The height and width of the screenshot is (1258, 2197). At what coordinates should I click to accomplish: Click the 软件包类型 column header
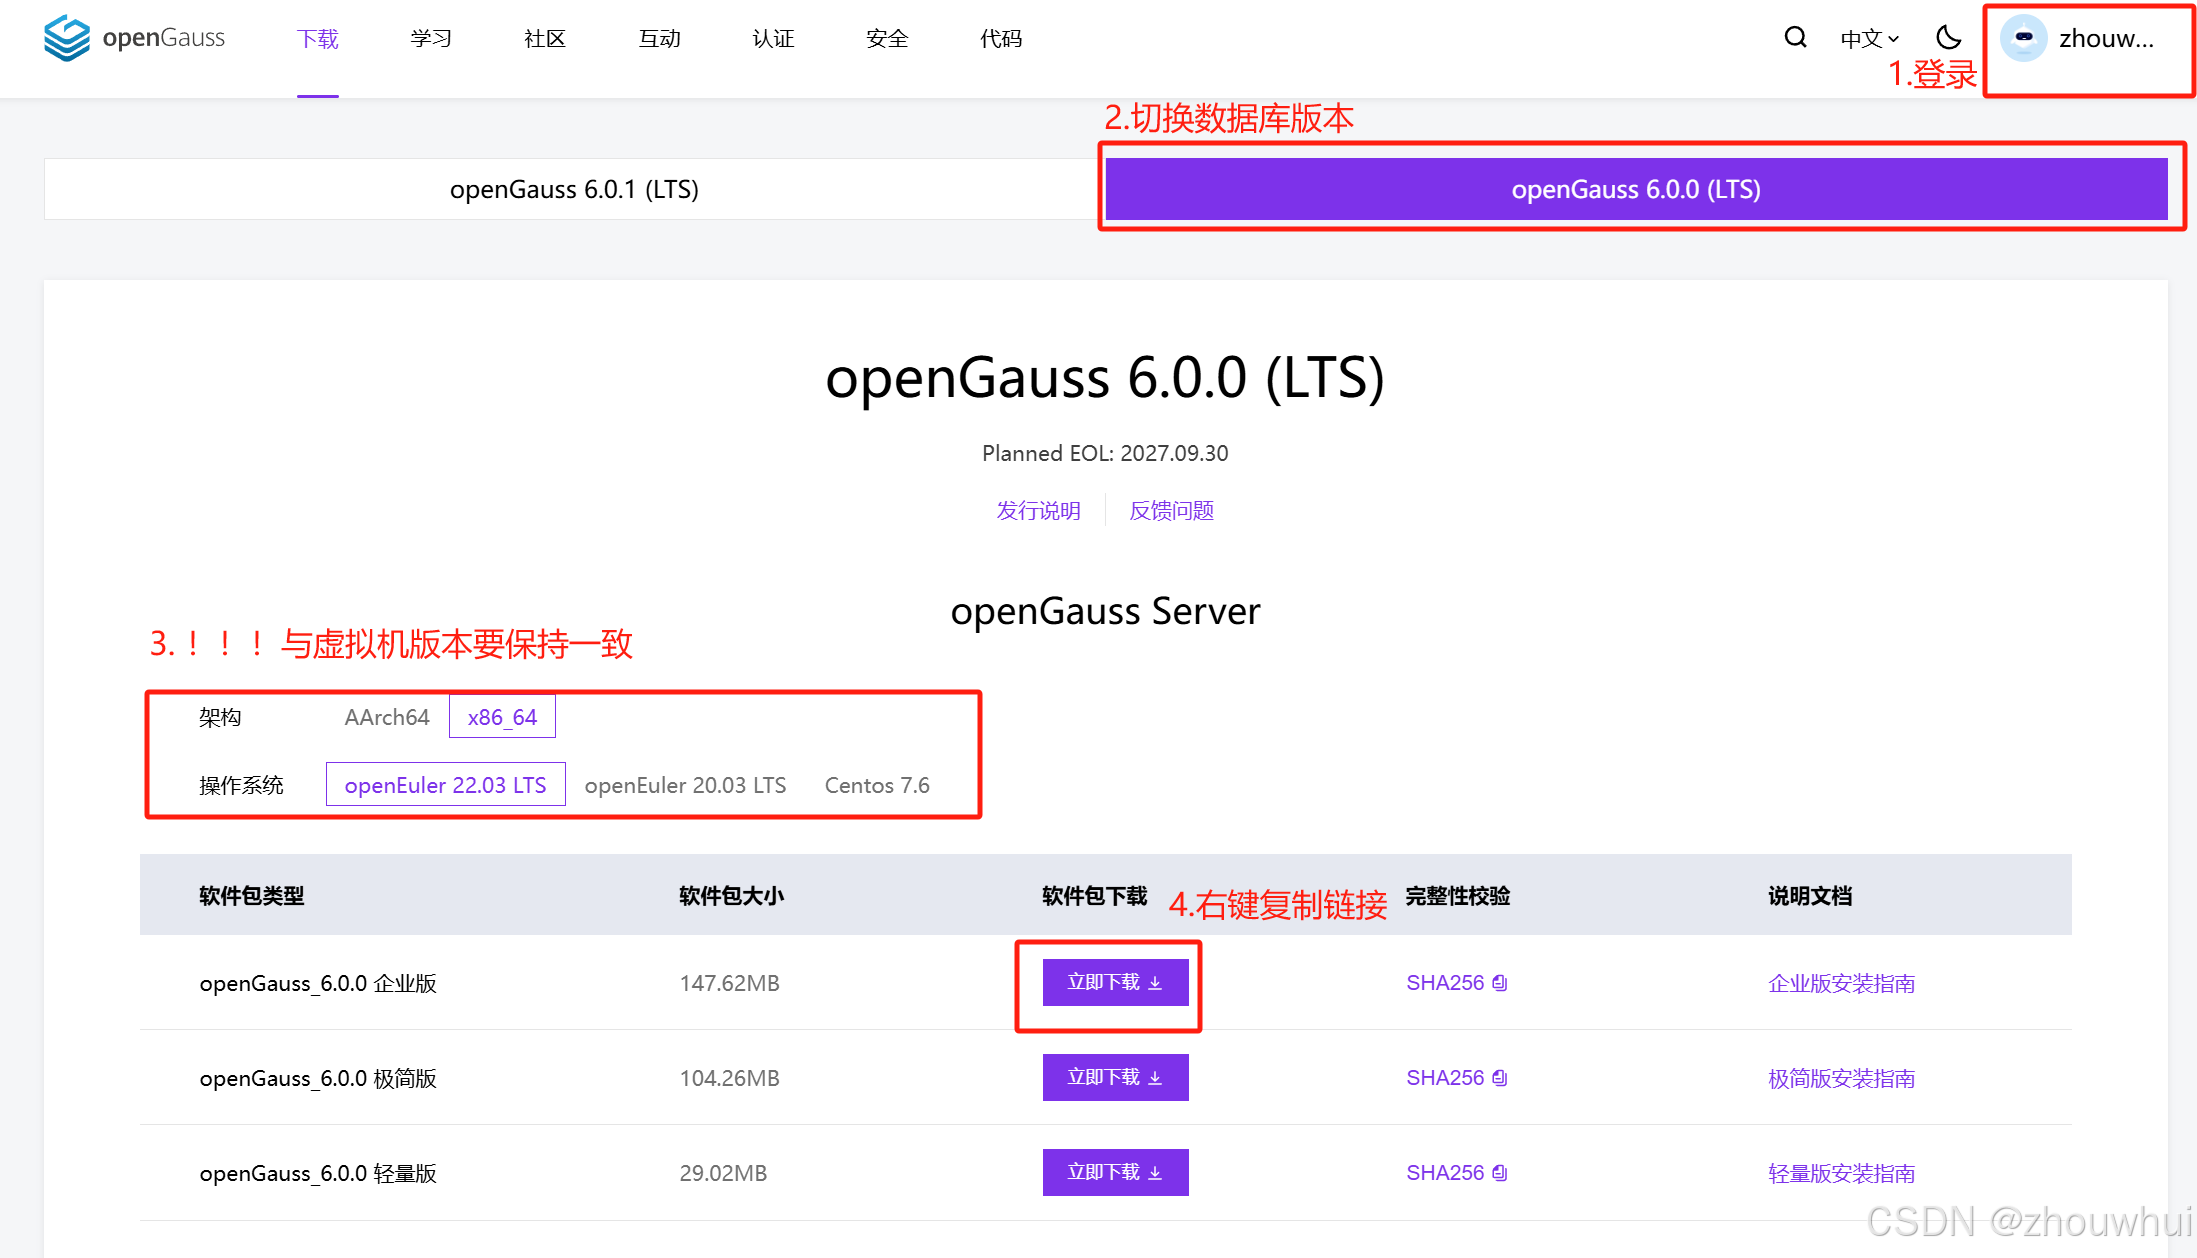(x=251, y=895)
